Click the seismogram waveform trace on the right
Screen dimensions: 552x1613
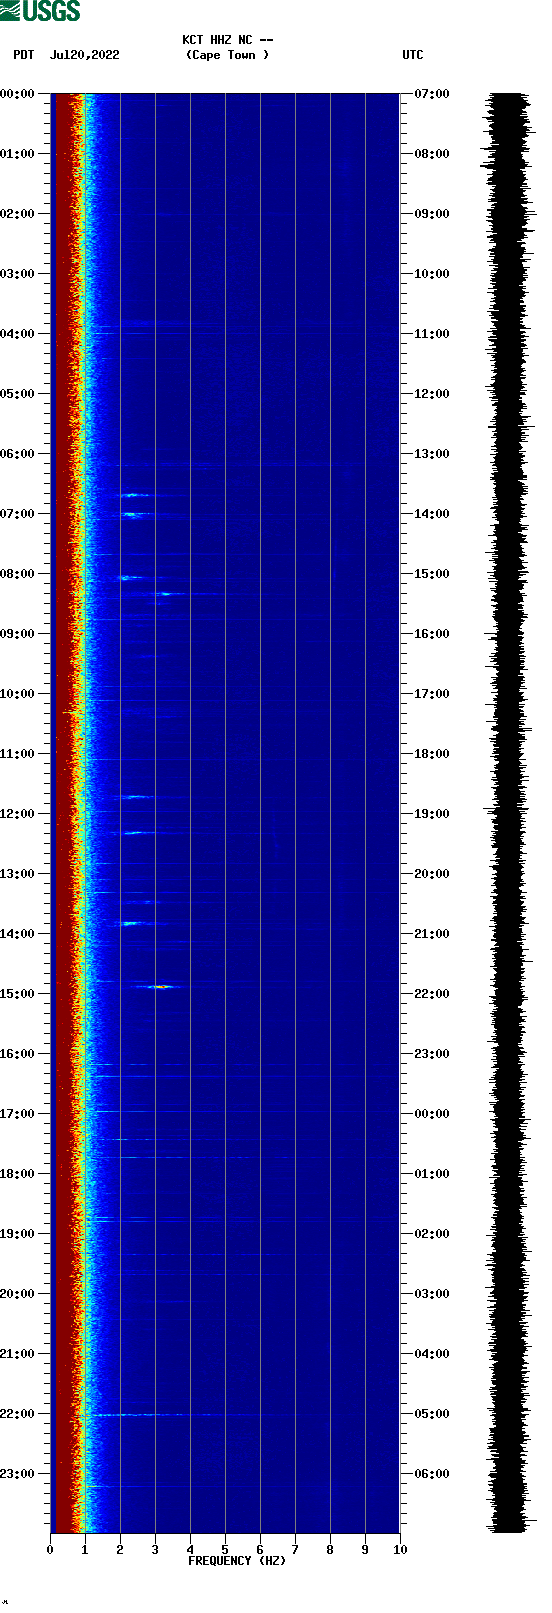[x=508, y=813]
